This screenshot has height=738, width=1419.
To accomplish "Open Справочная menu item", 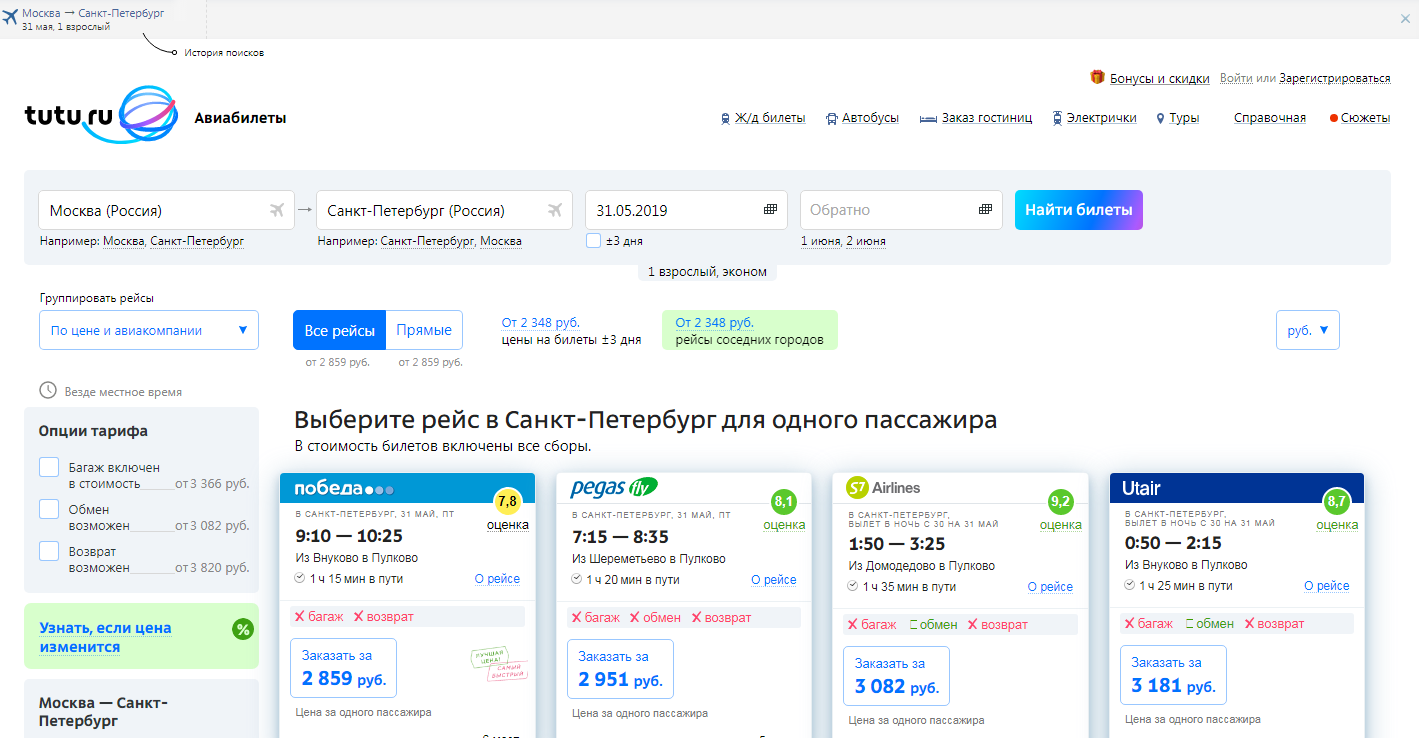I will [1270, 118].
